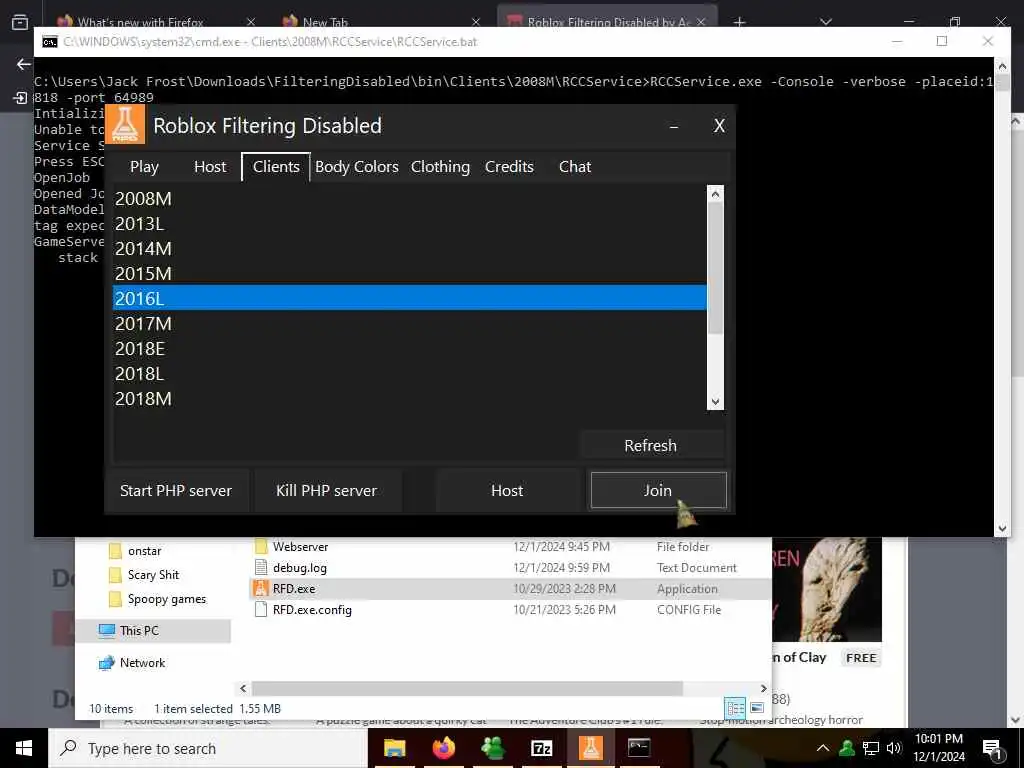Click cmd window scroll up arrow
Viewport: 1024px width, 768px height.
[1002, 65]
